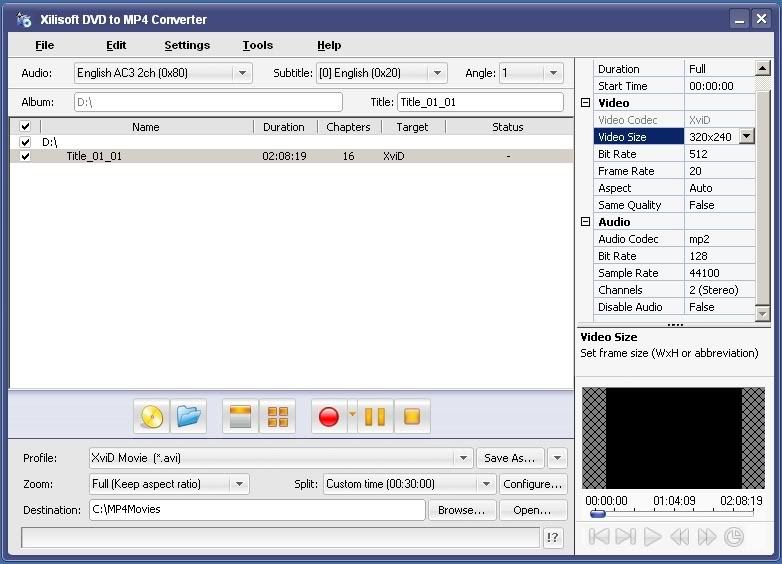Image resolution: width=782 pixels, height=564 pixels.
Task: Click the Browse... button
Action: [x=462, y=510]
